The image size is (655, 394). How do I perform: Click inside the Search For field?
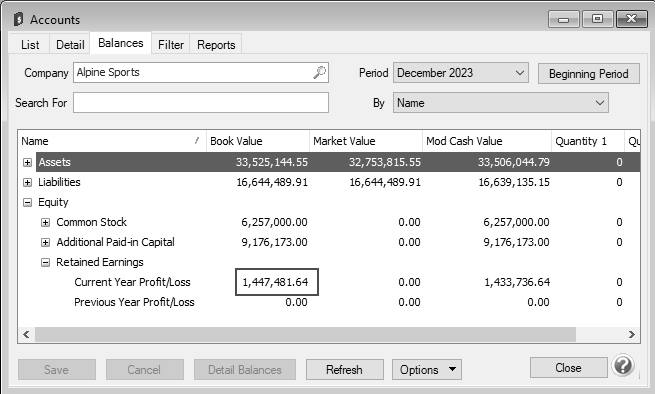[201, 103]
